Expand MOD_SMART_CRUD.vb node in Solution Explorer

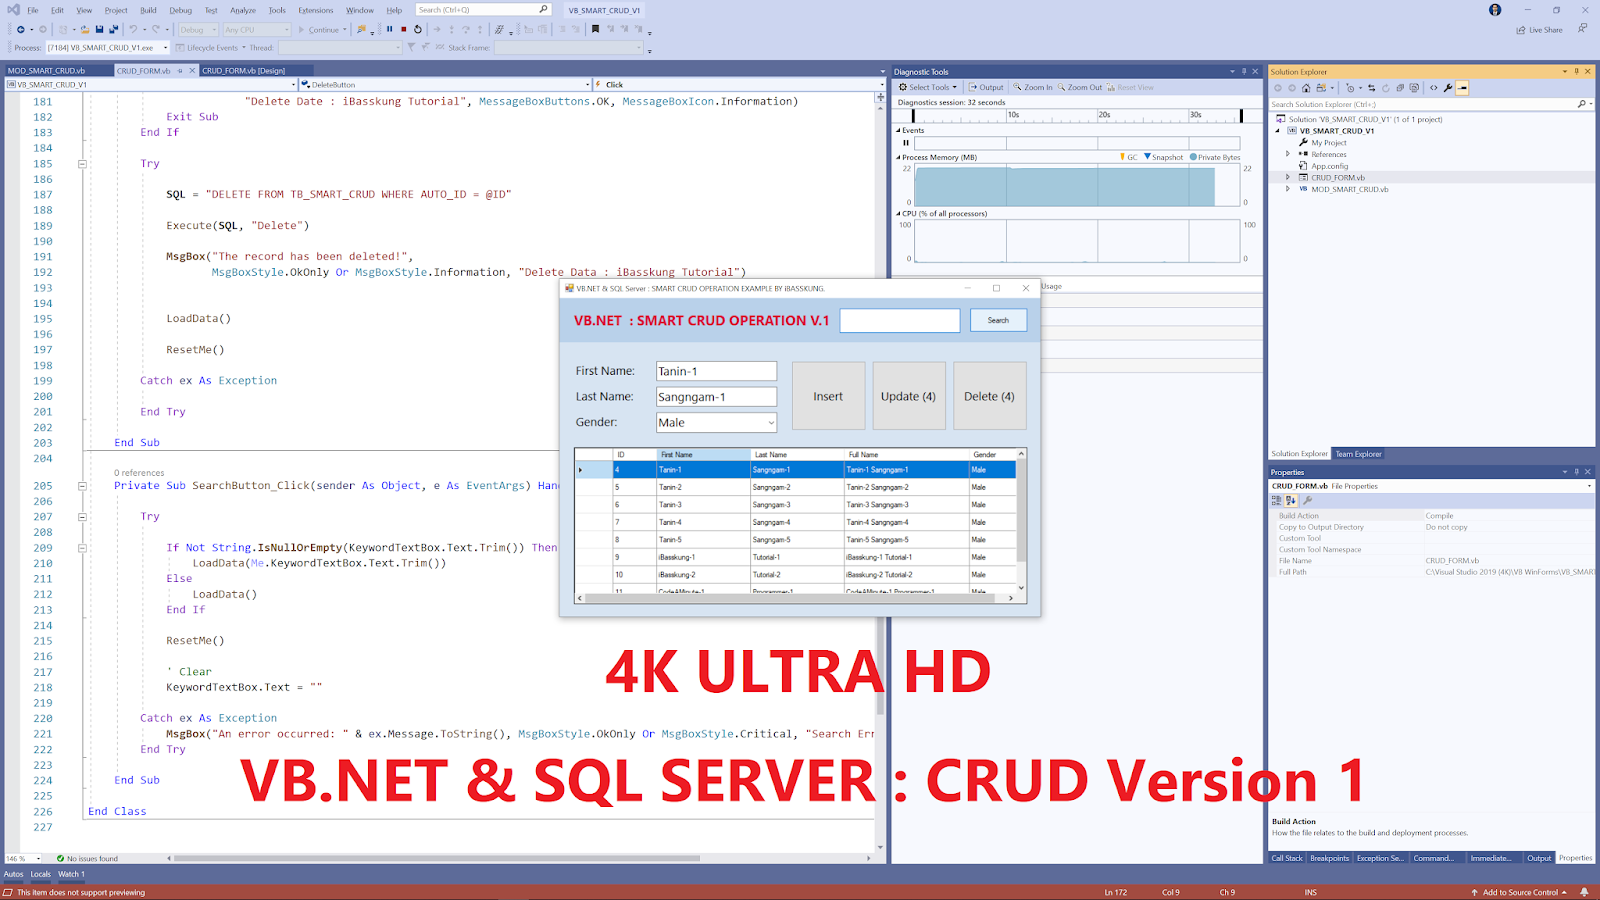click(1288, 189)
